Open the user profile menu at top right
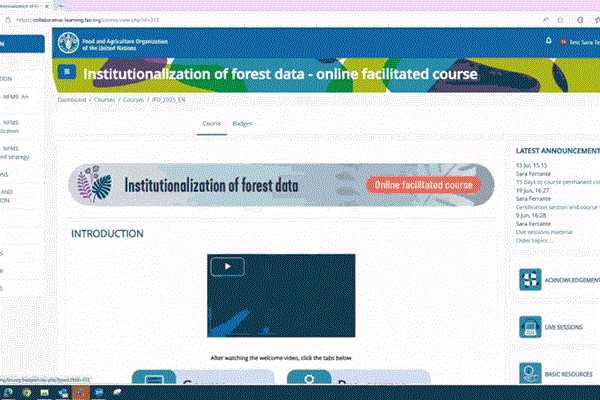Screen dimensions: 600x400 point(580,41)
